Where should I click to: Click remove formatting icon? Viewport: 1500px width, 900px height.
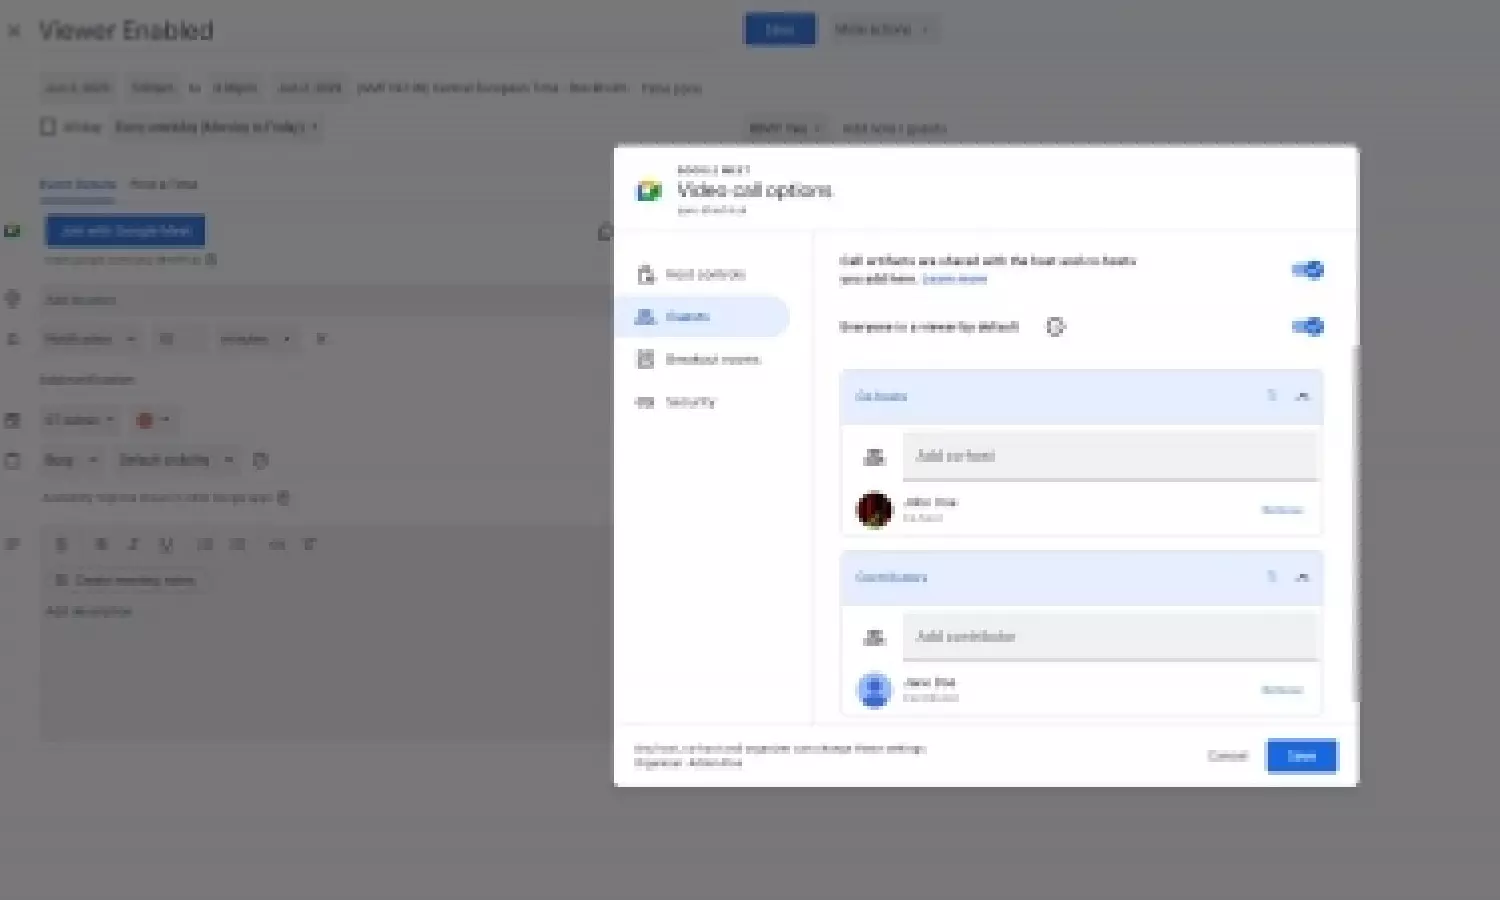coord(310,545)
